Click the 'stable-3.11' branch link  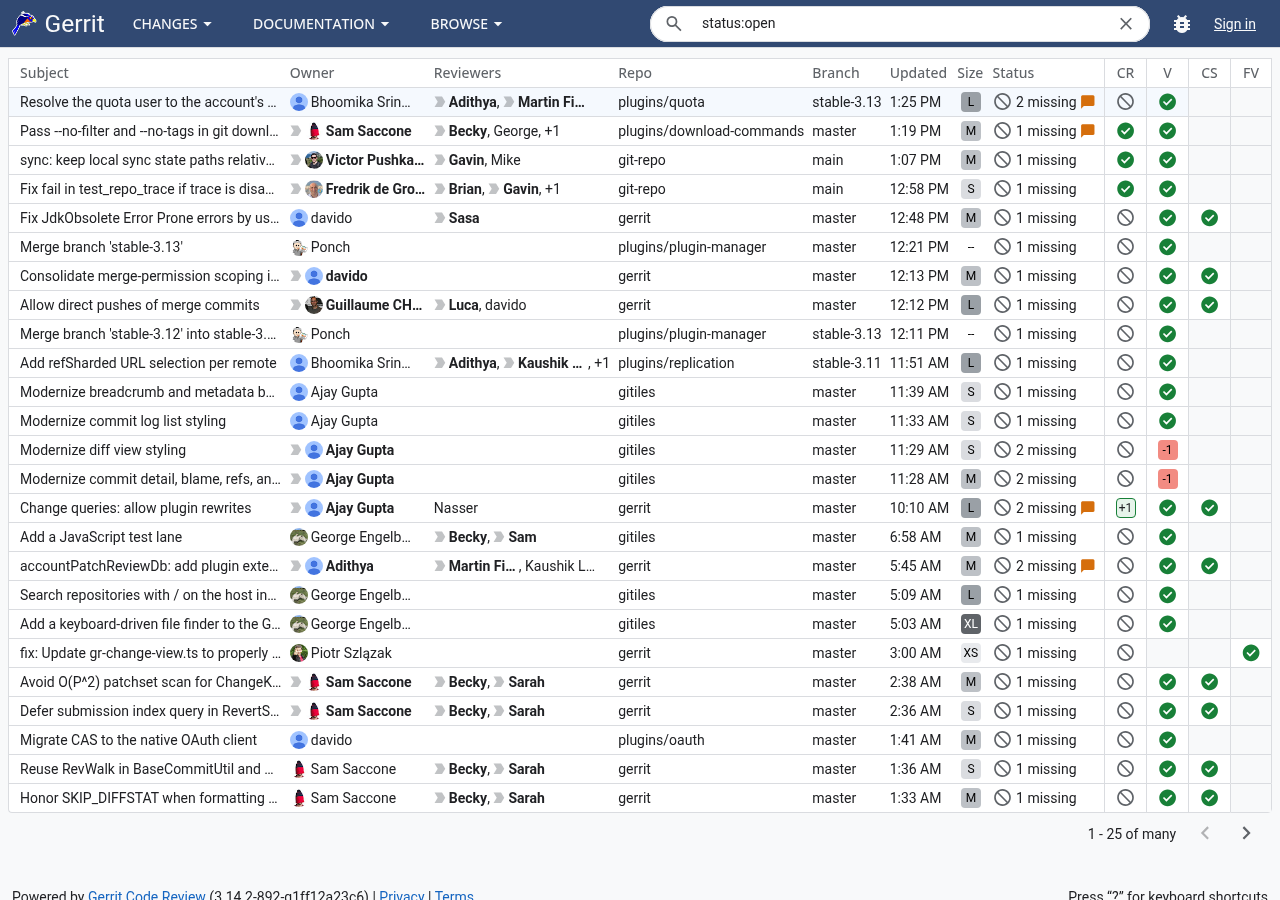pos(847,363)
